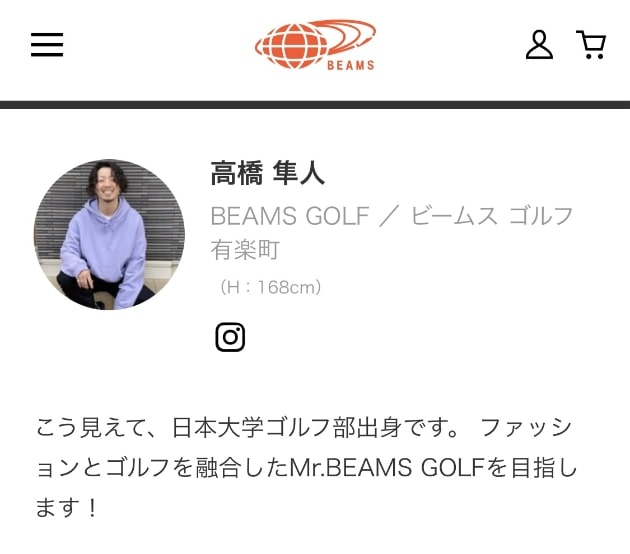
Task: Click the height text H：168cm
Action: pyautogui.click(x=270, y=287)
